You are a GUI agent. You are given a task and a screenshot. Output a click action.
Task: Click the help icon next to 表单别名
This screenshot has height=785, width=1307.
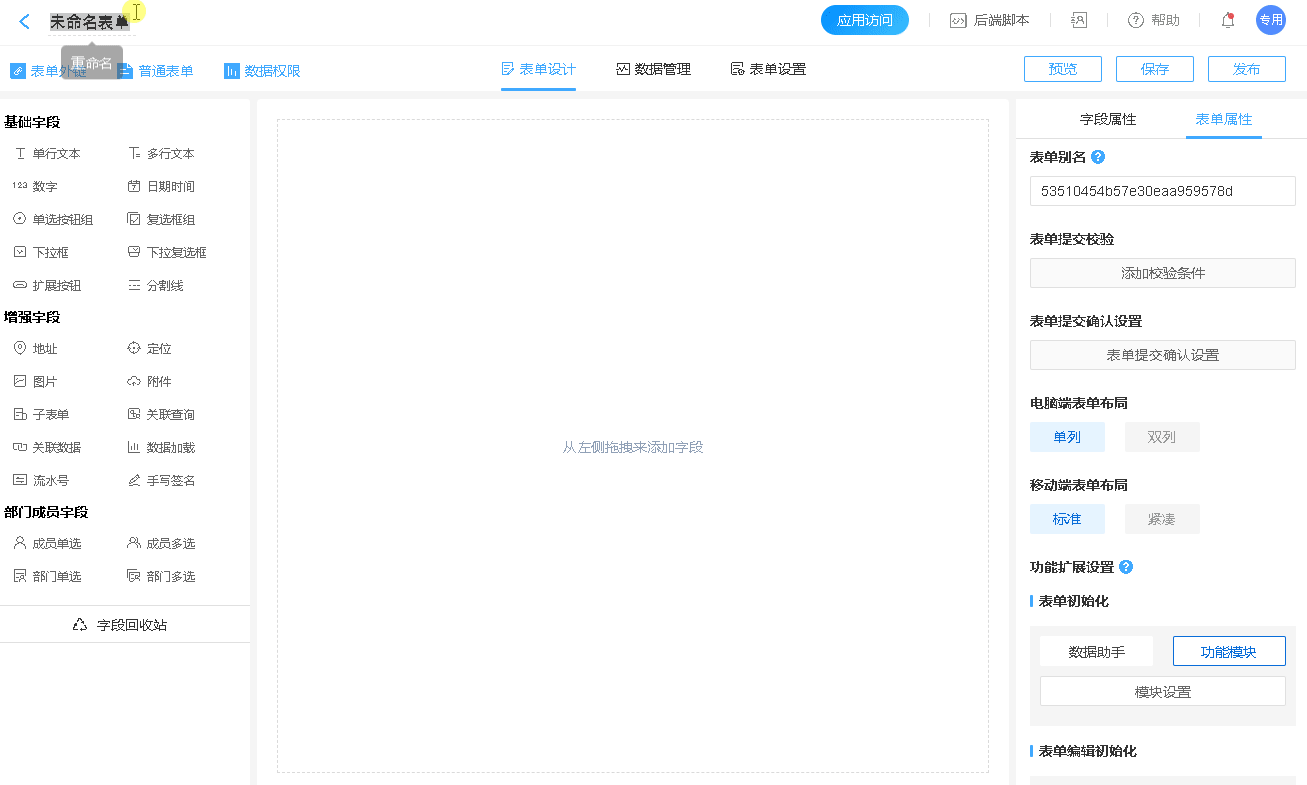(x=1098, y=157)
